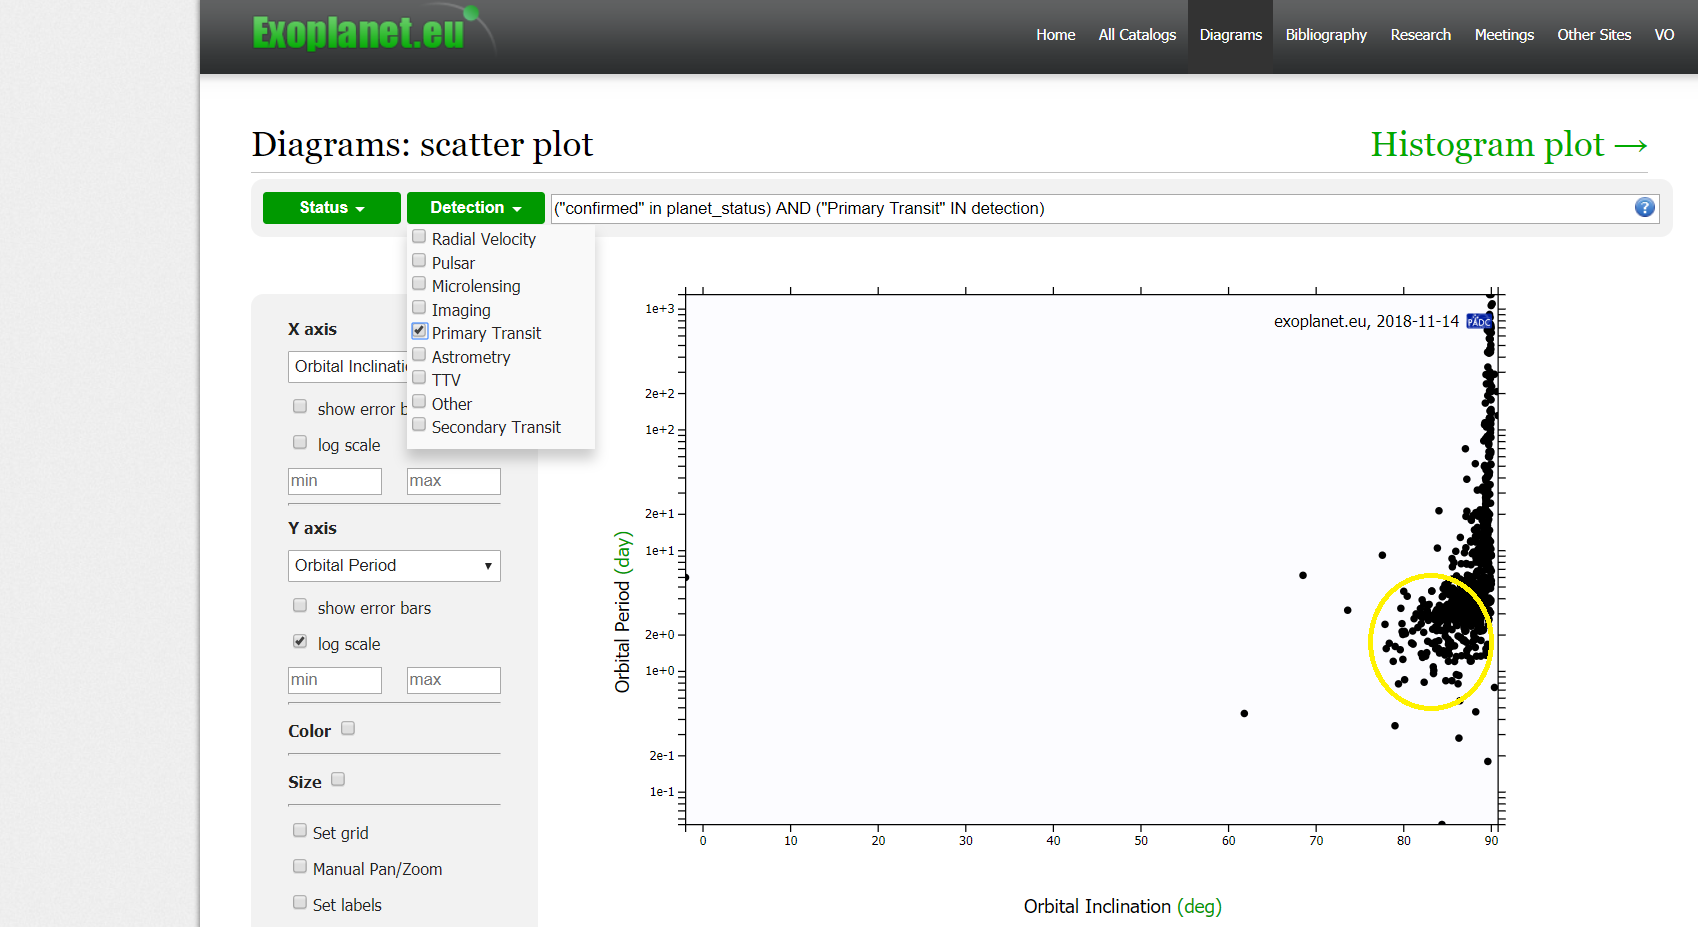Expand the Status dropdown
The width and height of the screenshot is (1698, 927).
click(332, 208)
